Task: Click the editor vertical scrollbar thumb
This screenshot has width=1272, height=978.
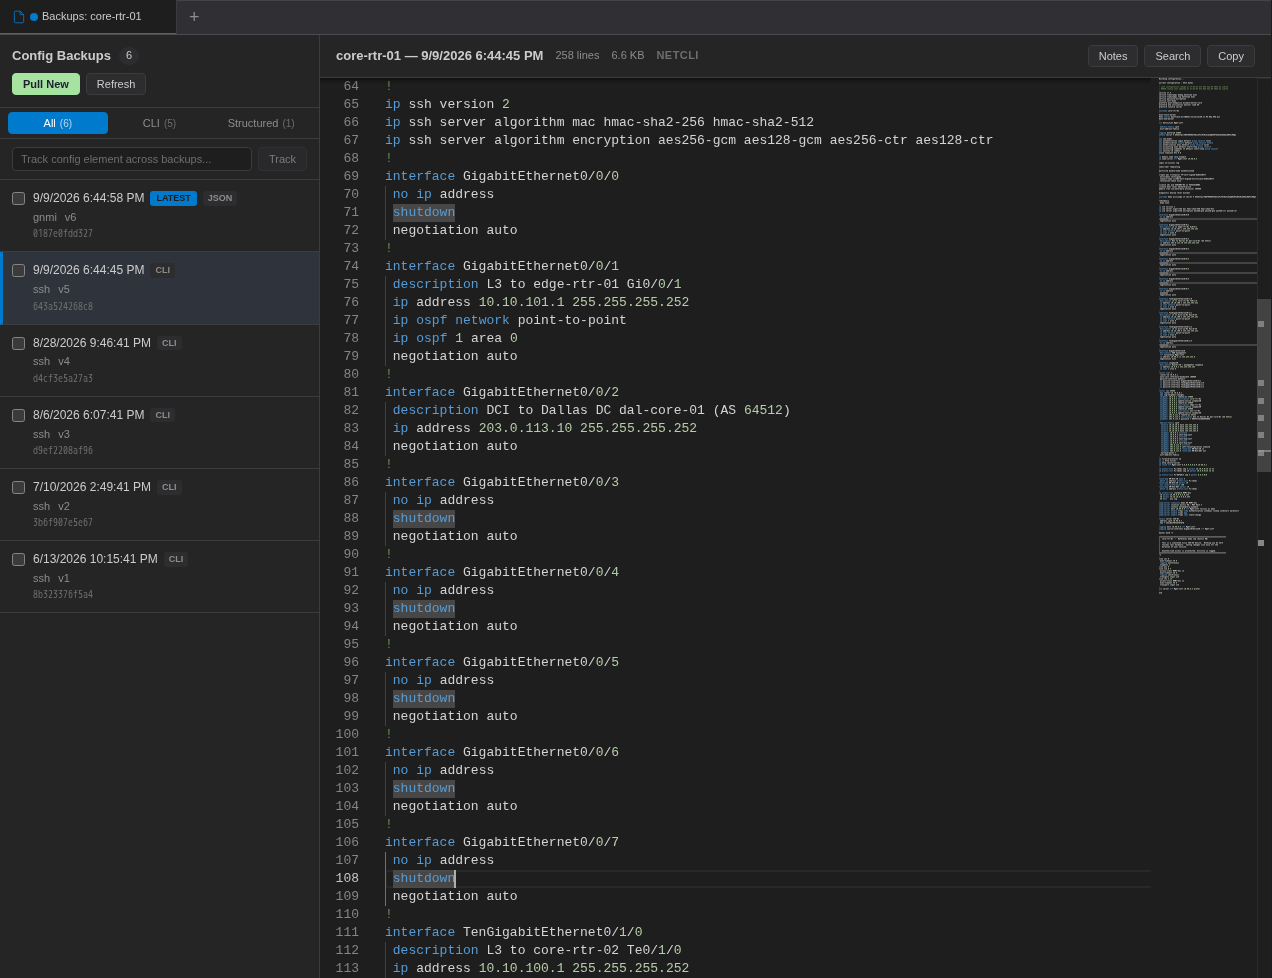Action: coord(1264,385)
